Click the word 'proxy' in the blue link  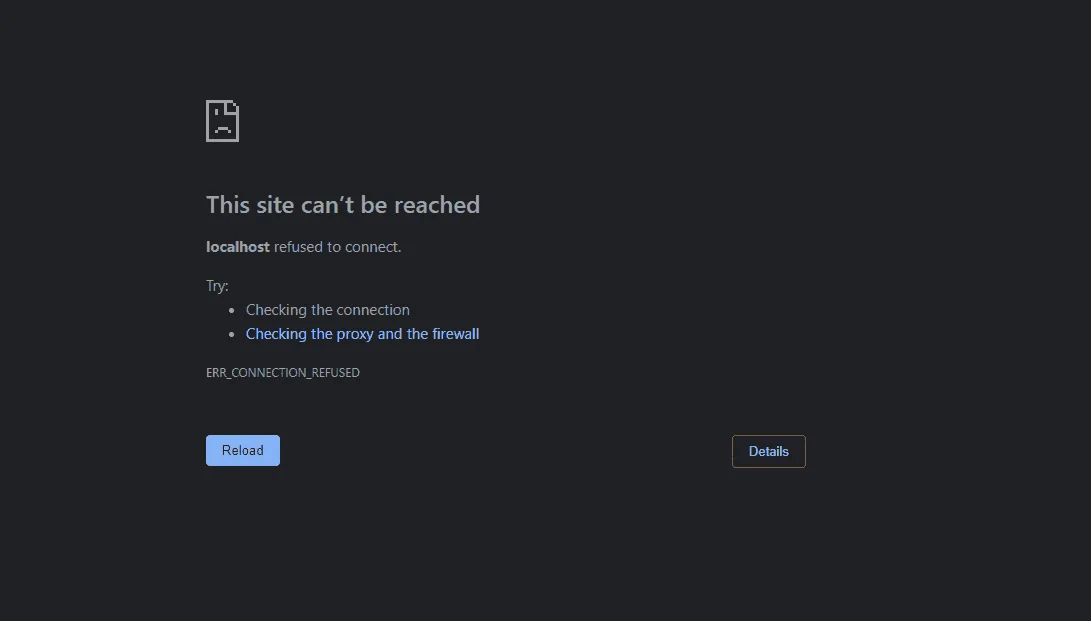click(355, 334)
